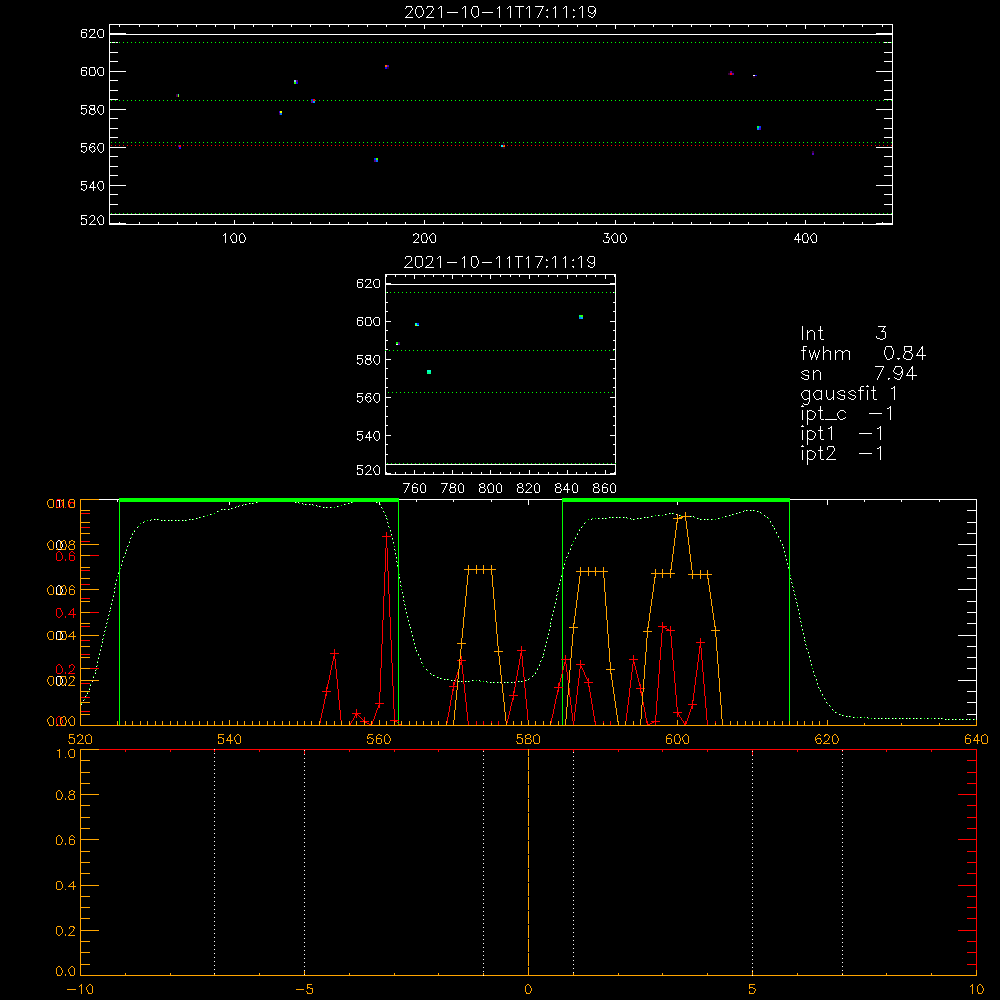
Task: Click x-axis label 200 on top plot
Action: 424,239
